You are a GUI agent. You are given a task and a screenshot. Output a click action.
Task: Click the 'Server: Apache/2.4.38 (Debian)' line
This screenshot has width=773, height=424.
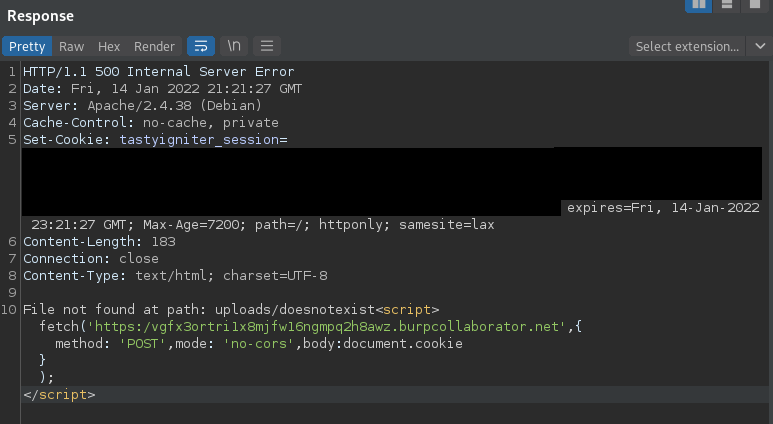point(142,106)
